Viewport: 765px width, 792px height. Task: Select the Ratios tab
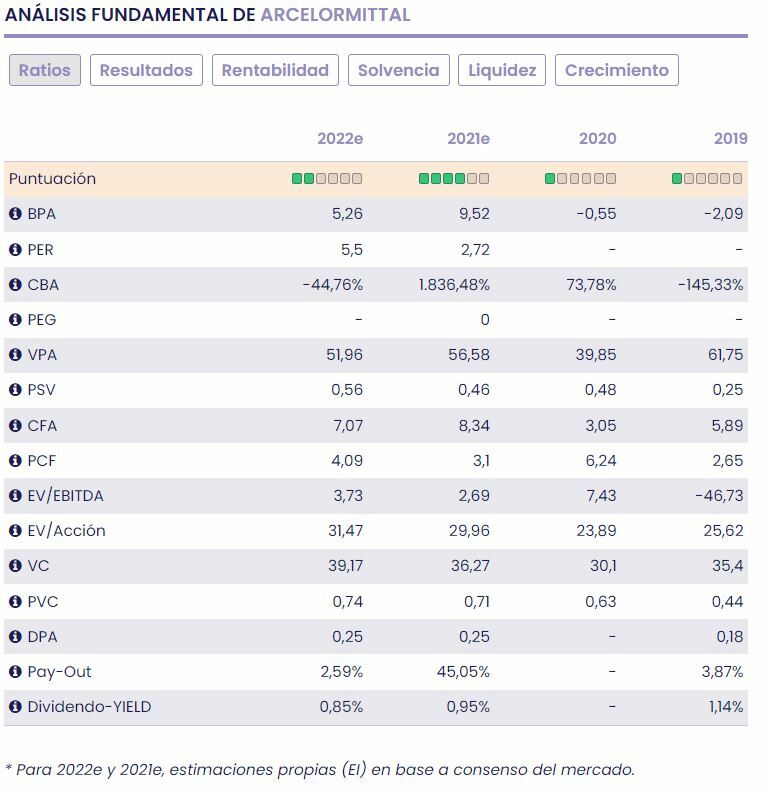click(x=45, y=70)
